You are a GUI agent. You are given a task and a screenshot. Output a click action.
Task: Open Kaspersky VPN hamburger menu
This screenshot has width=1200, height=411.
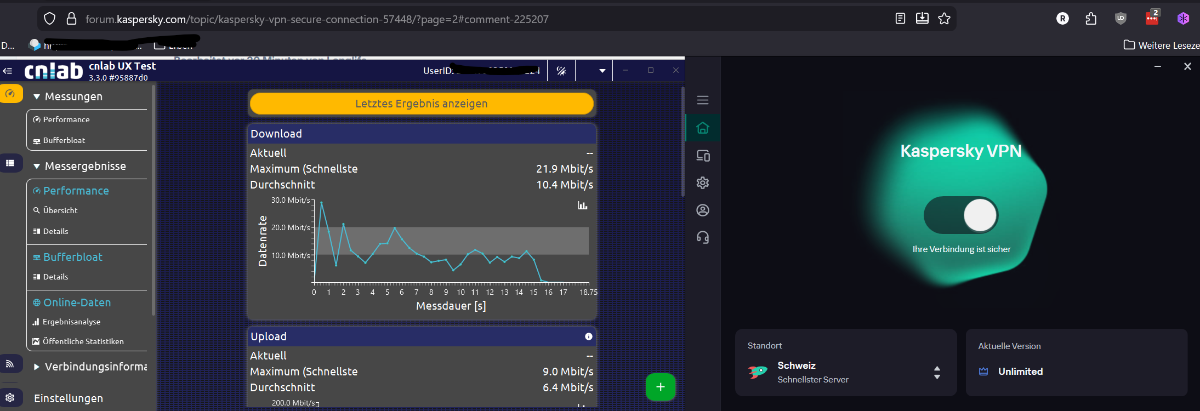702,100
